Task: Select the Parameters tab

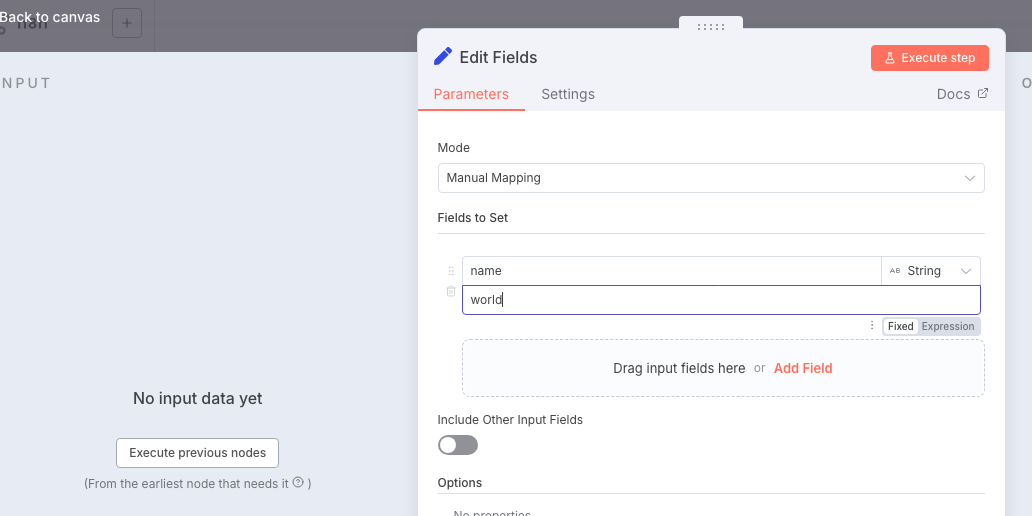Action: point(471,94)
